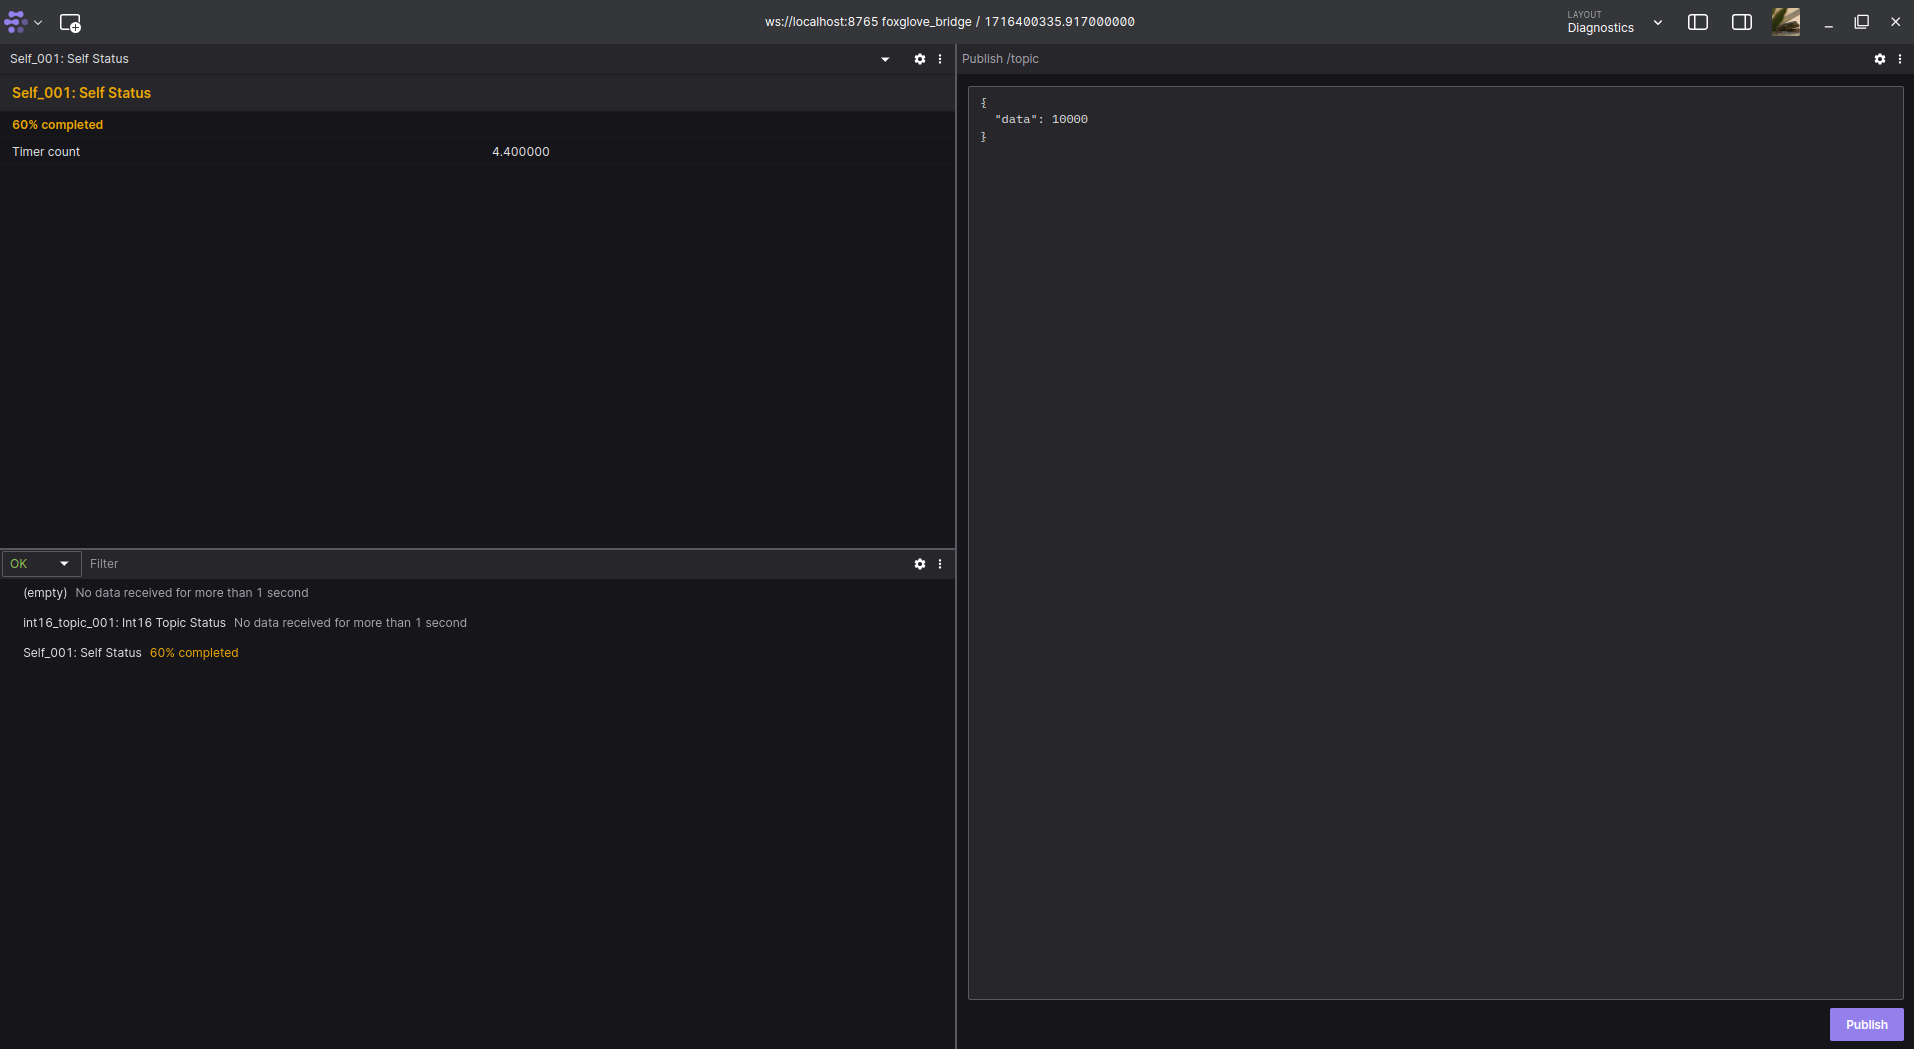This screenshot has height=1049, width=1914.
Task: Open the Foxglove app menu logo
Action: [x=16, y=22]
